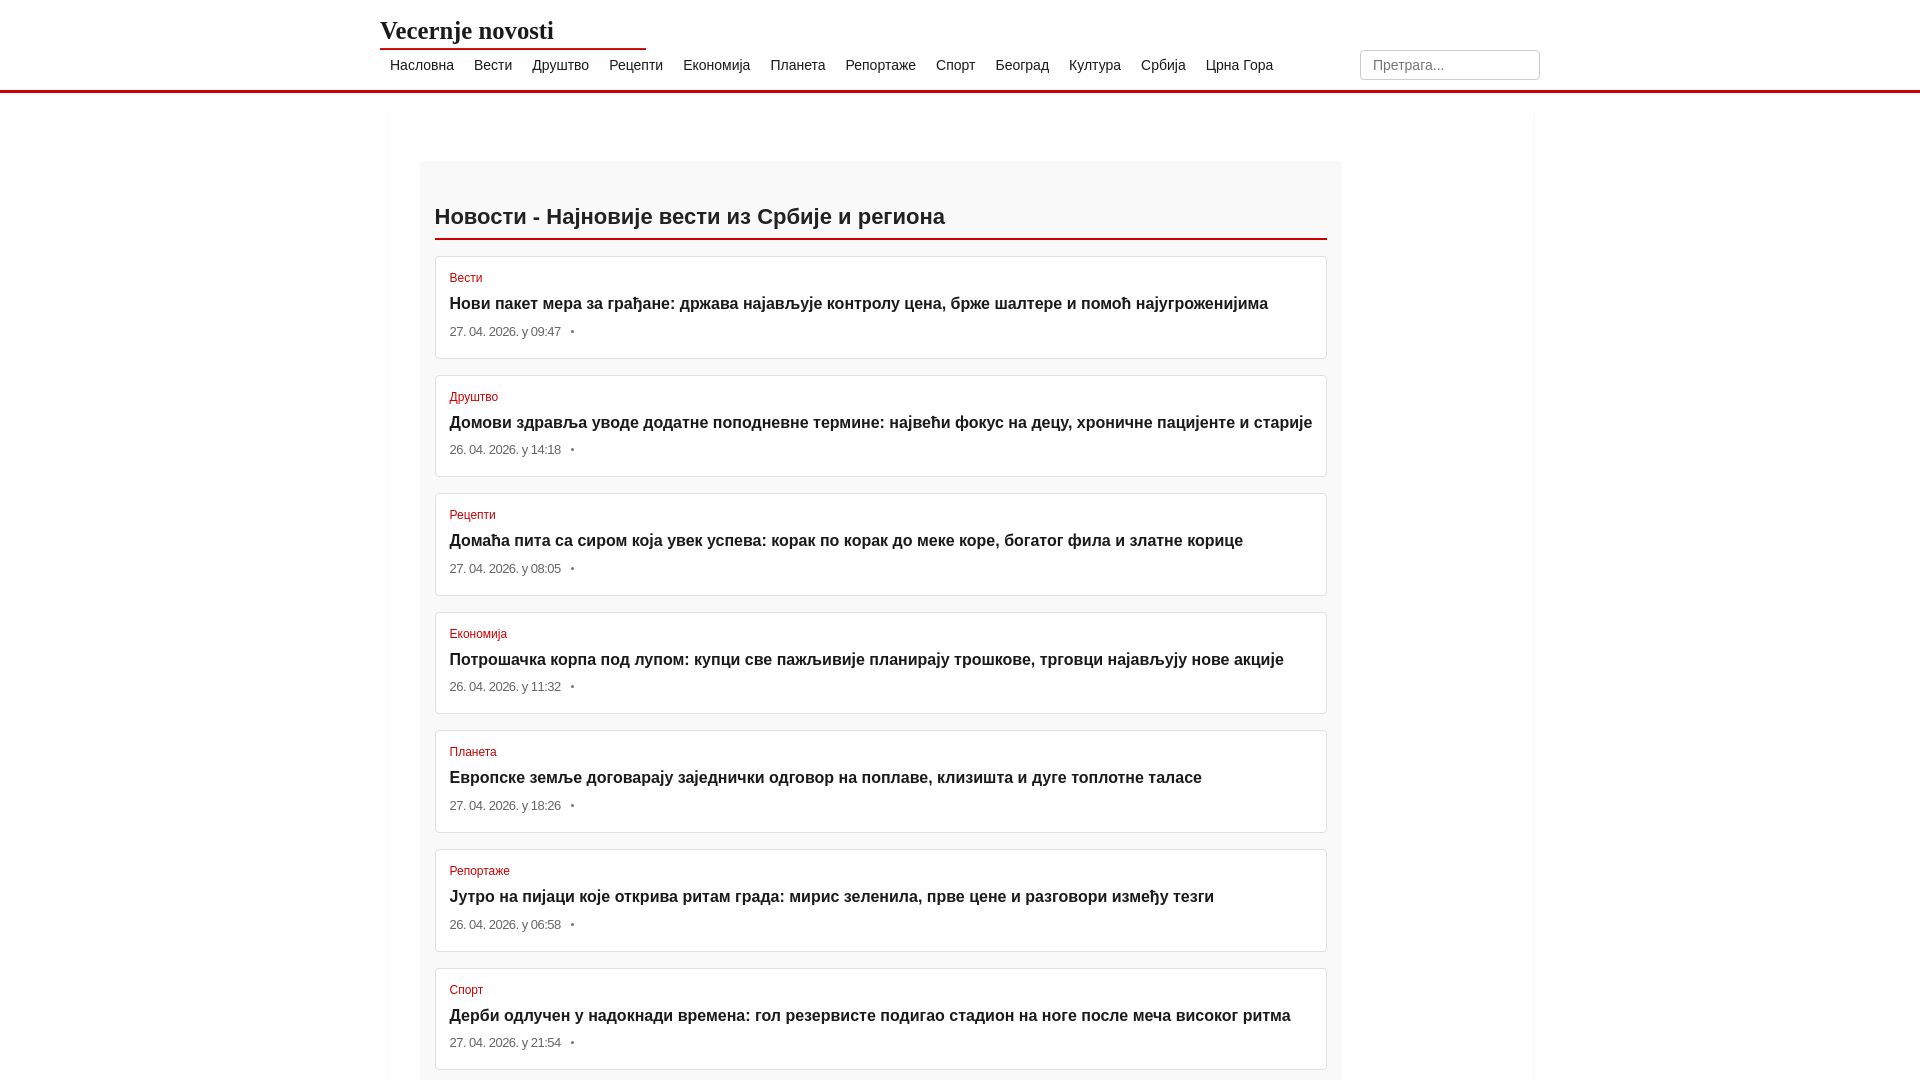Open Економија navigation section
This screenshot has height=1080, width=1920.
click(716, 65)
